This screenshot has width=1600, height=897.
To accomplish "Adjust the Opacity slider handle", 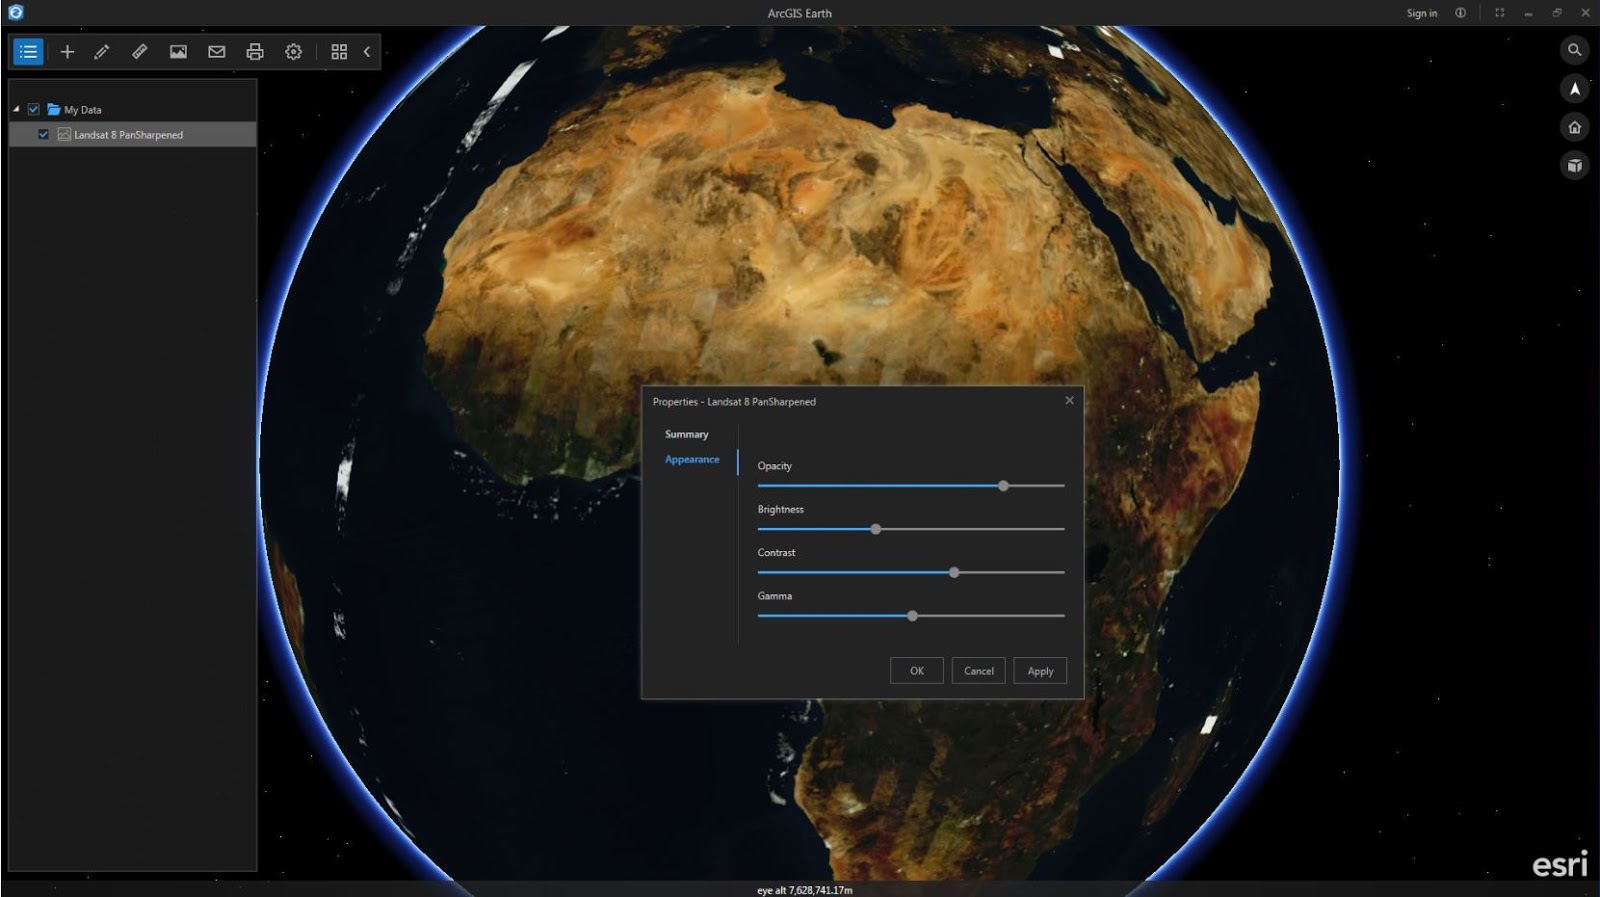I will click(x=1003, y=486).
